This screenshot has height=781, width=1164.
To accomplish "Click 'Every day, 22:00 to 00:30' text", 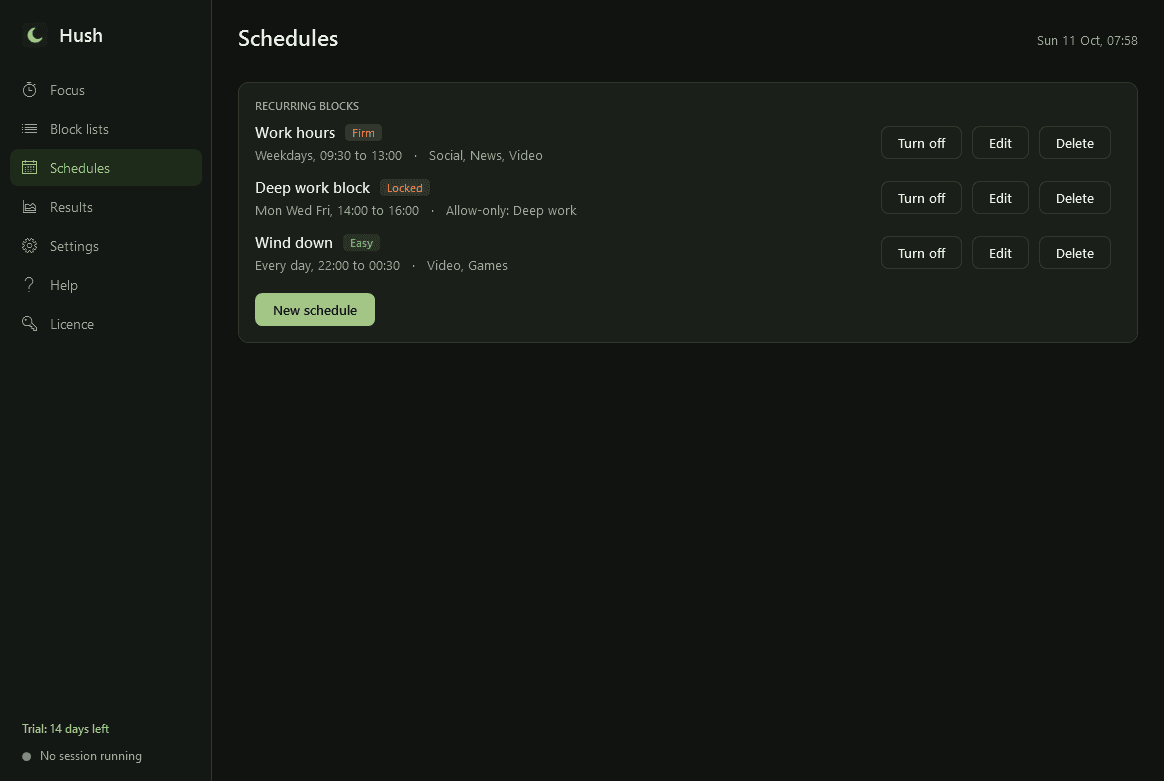I will click(327, 266).
